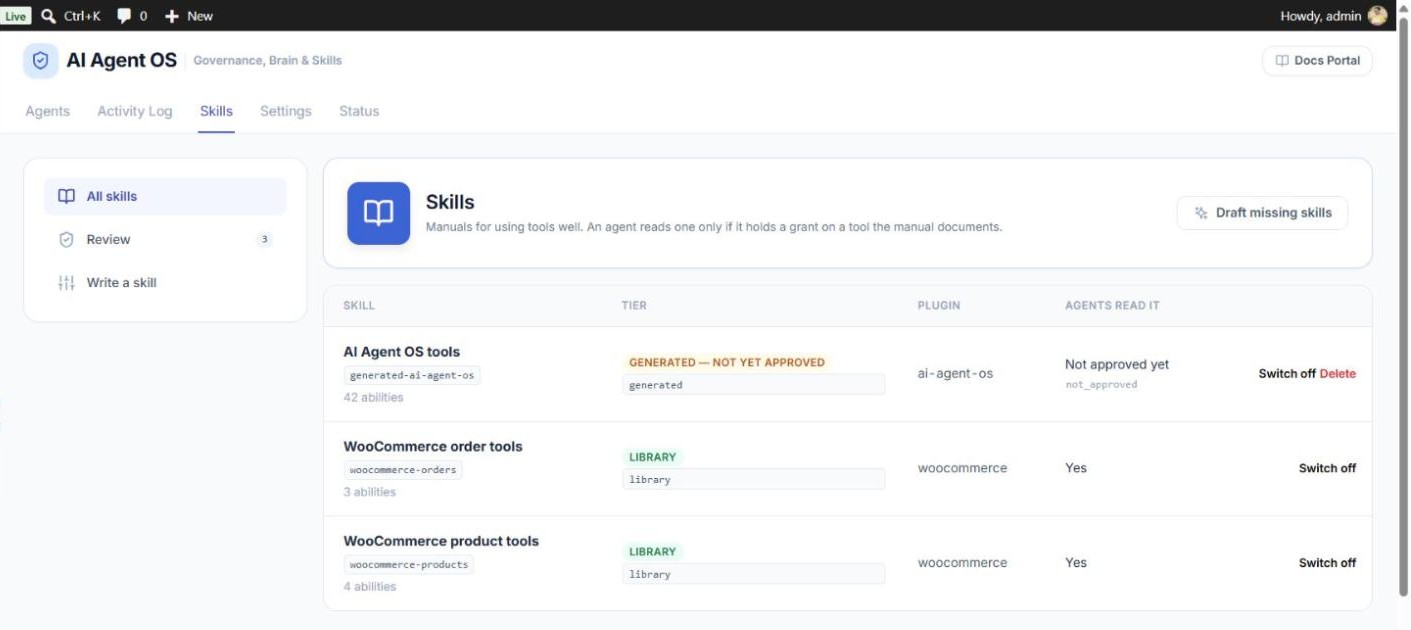This screenshot has width=1411, height=630.
Task: Switch off WooCommerce order tools skill
Action: coord(1327,468)
